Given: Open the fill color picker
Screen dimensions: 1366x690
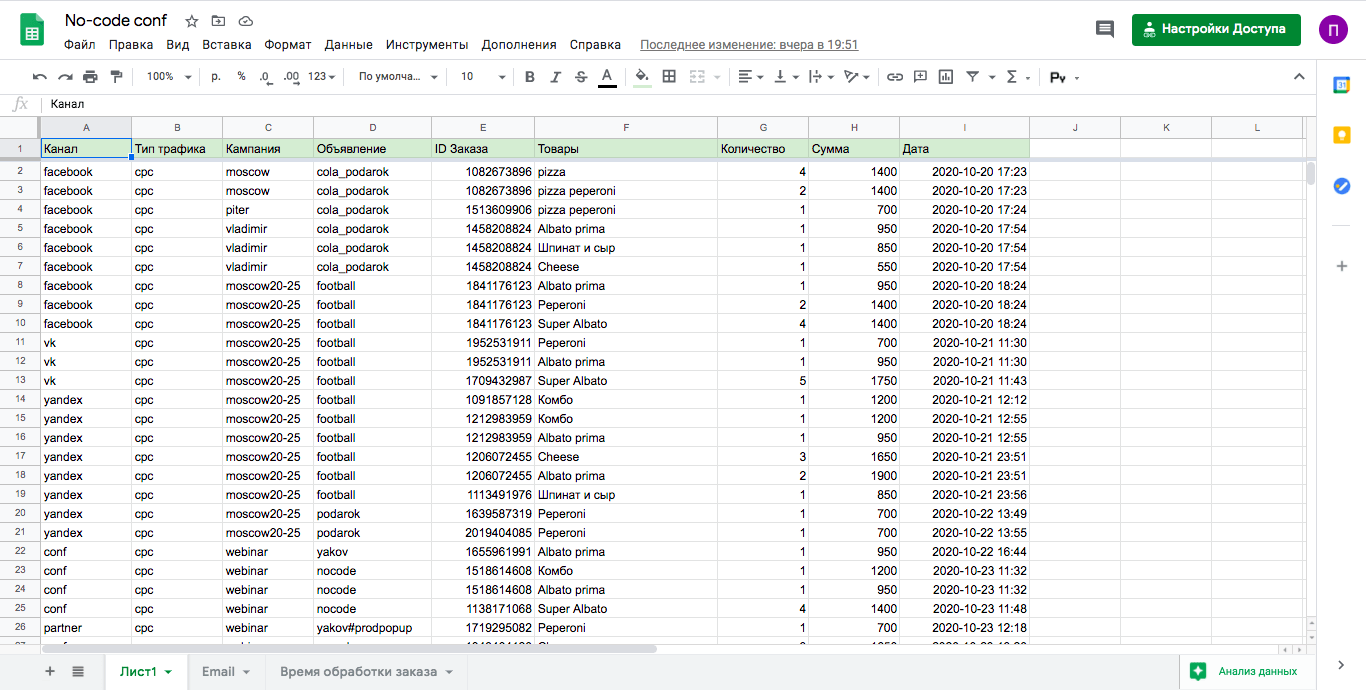Looking at the screenshot, I should [x=642, y=77].
